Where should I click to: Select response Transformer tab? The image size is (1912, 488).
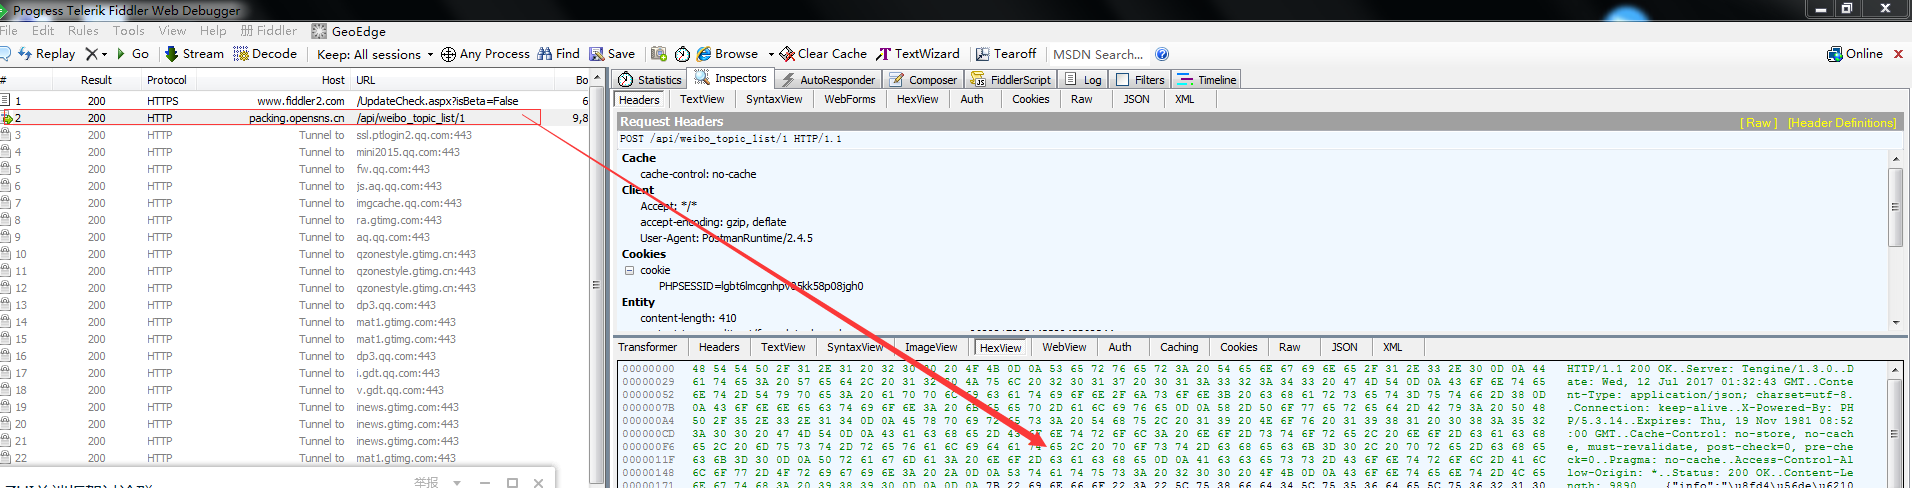point(647,347)
